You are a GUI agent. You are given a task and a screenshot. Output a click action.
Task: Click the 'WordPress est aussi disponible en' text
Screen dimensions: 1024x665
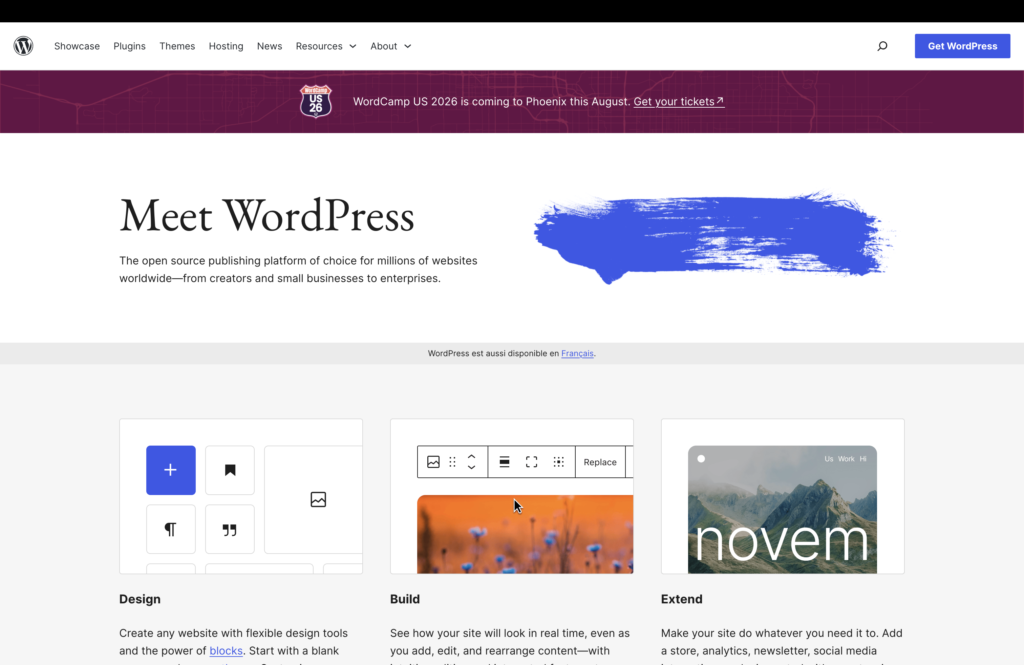493,353
